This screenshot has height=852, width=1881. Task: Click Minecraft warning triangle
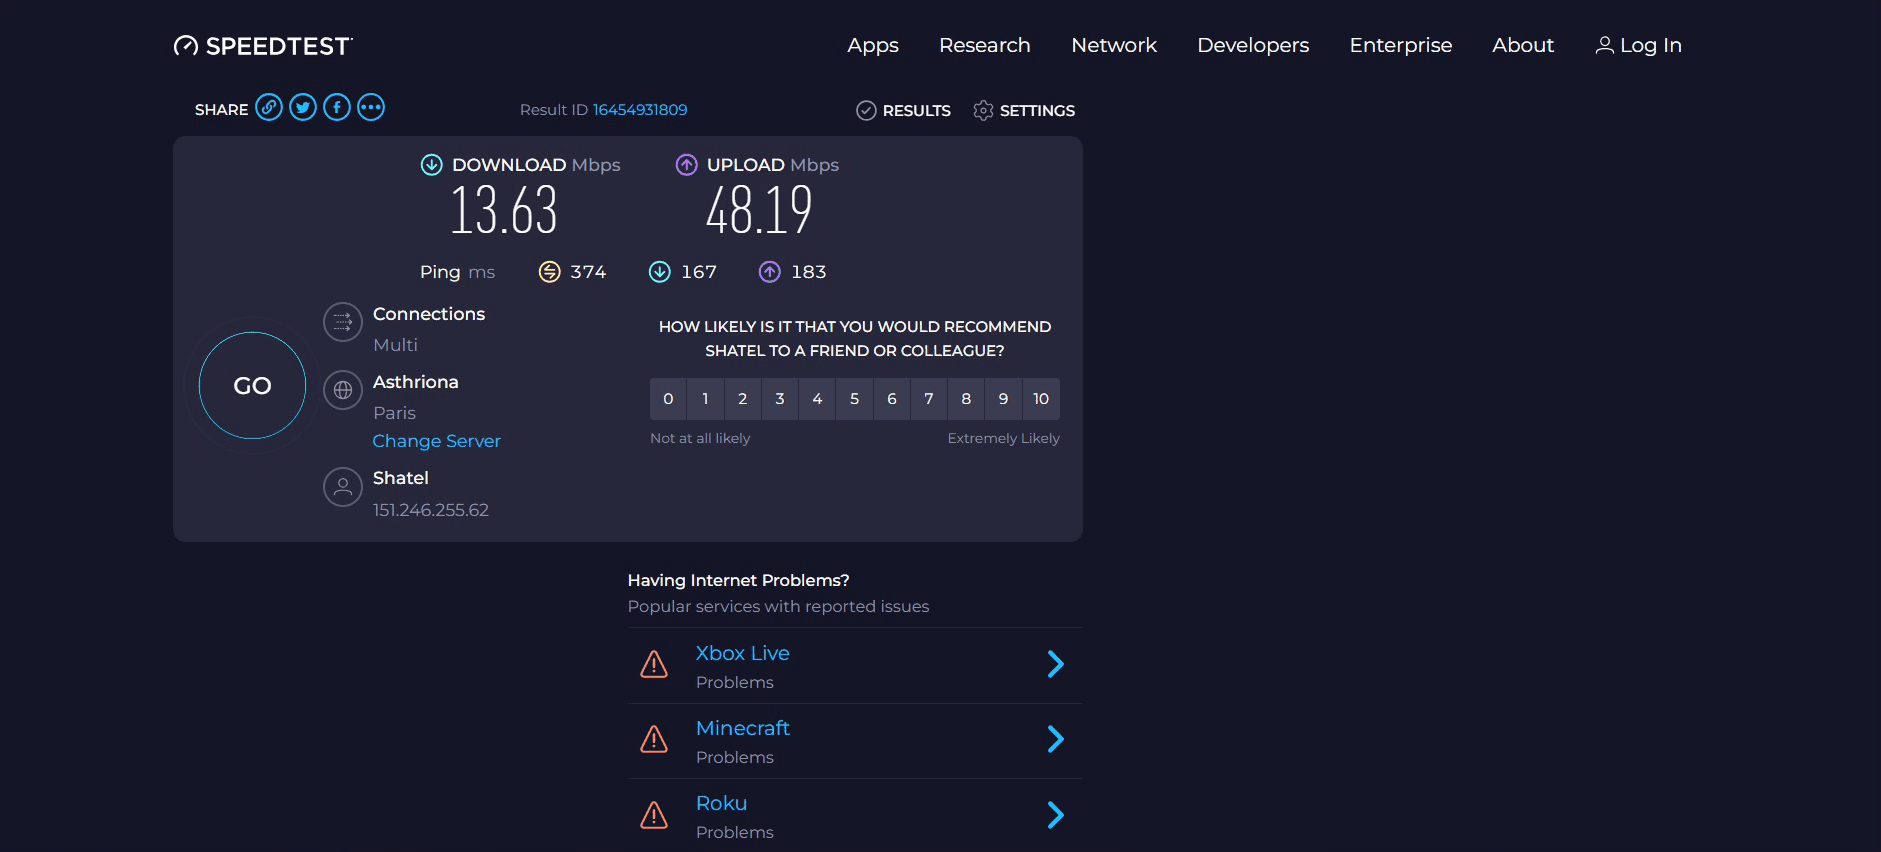point(654,739)
